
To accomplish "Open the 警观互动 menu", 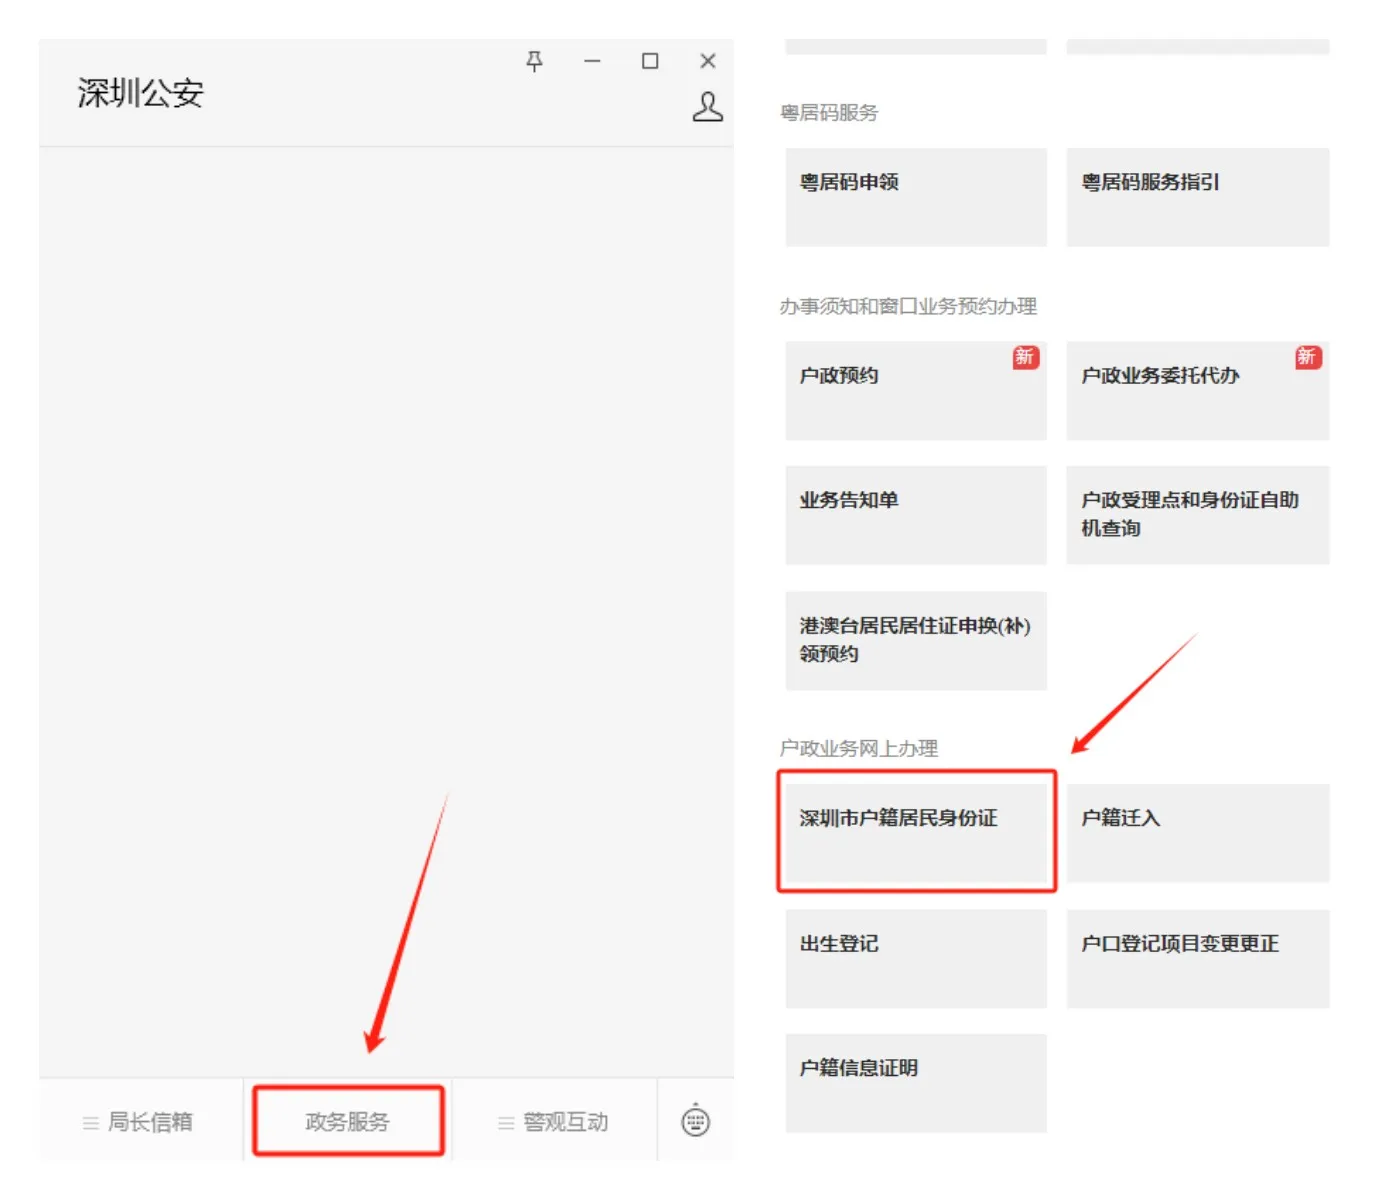I will 554,1122.
